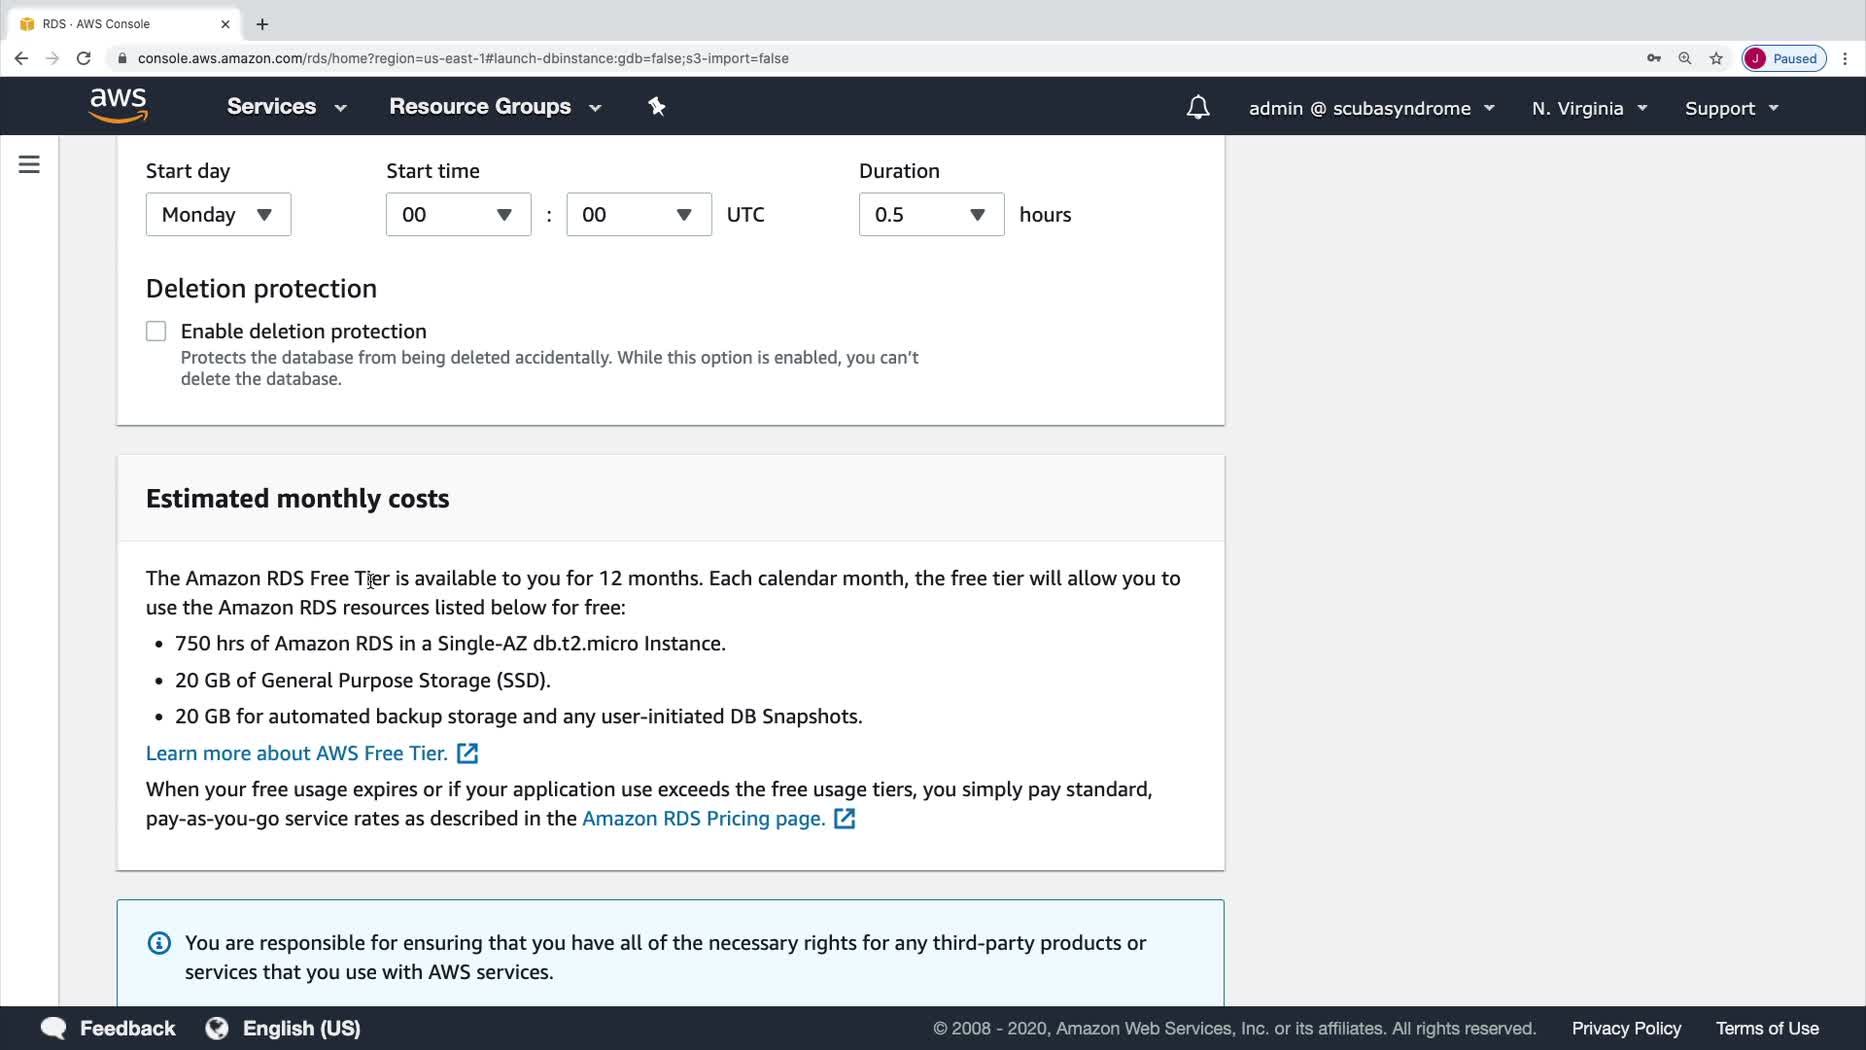This screenshot has width=1866, height=1050.
Task: Open the Start time hour dropdown
Action: (458, 215)
